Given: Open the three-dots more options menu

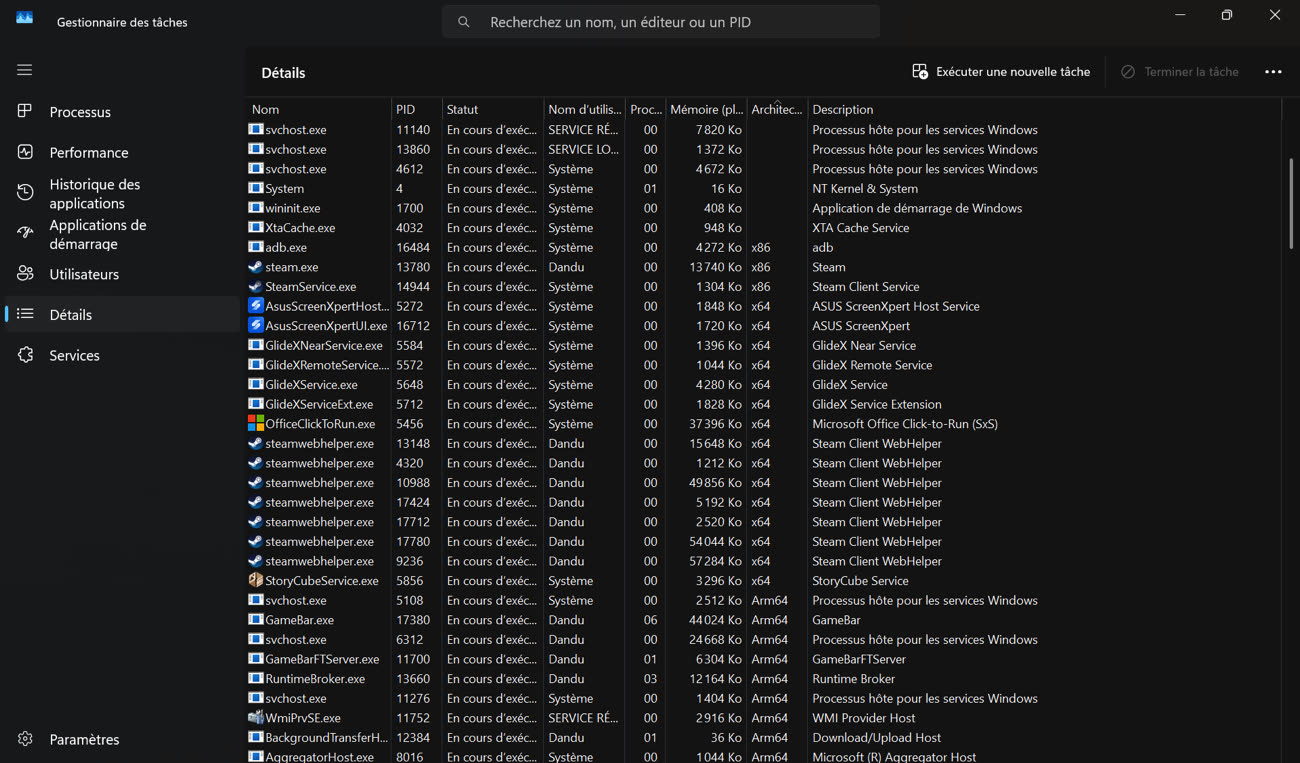Looking at the screenshot, I should click(x=1273, y=72).
